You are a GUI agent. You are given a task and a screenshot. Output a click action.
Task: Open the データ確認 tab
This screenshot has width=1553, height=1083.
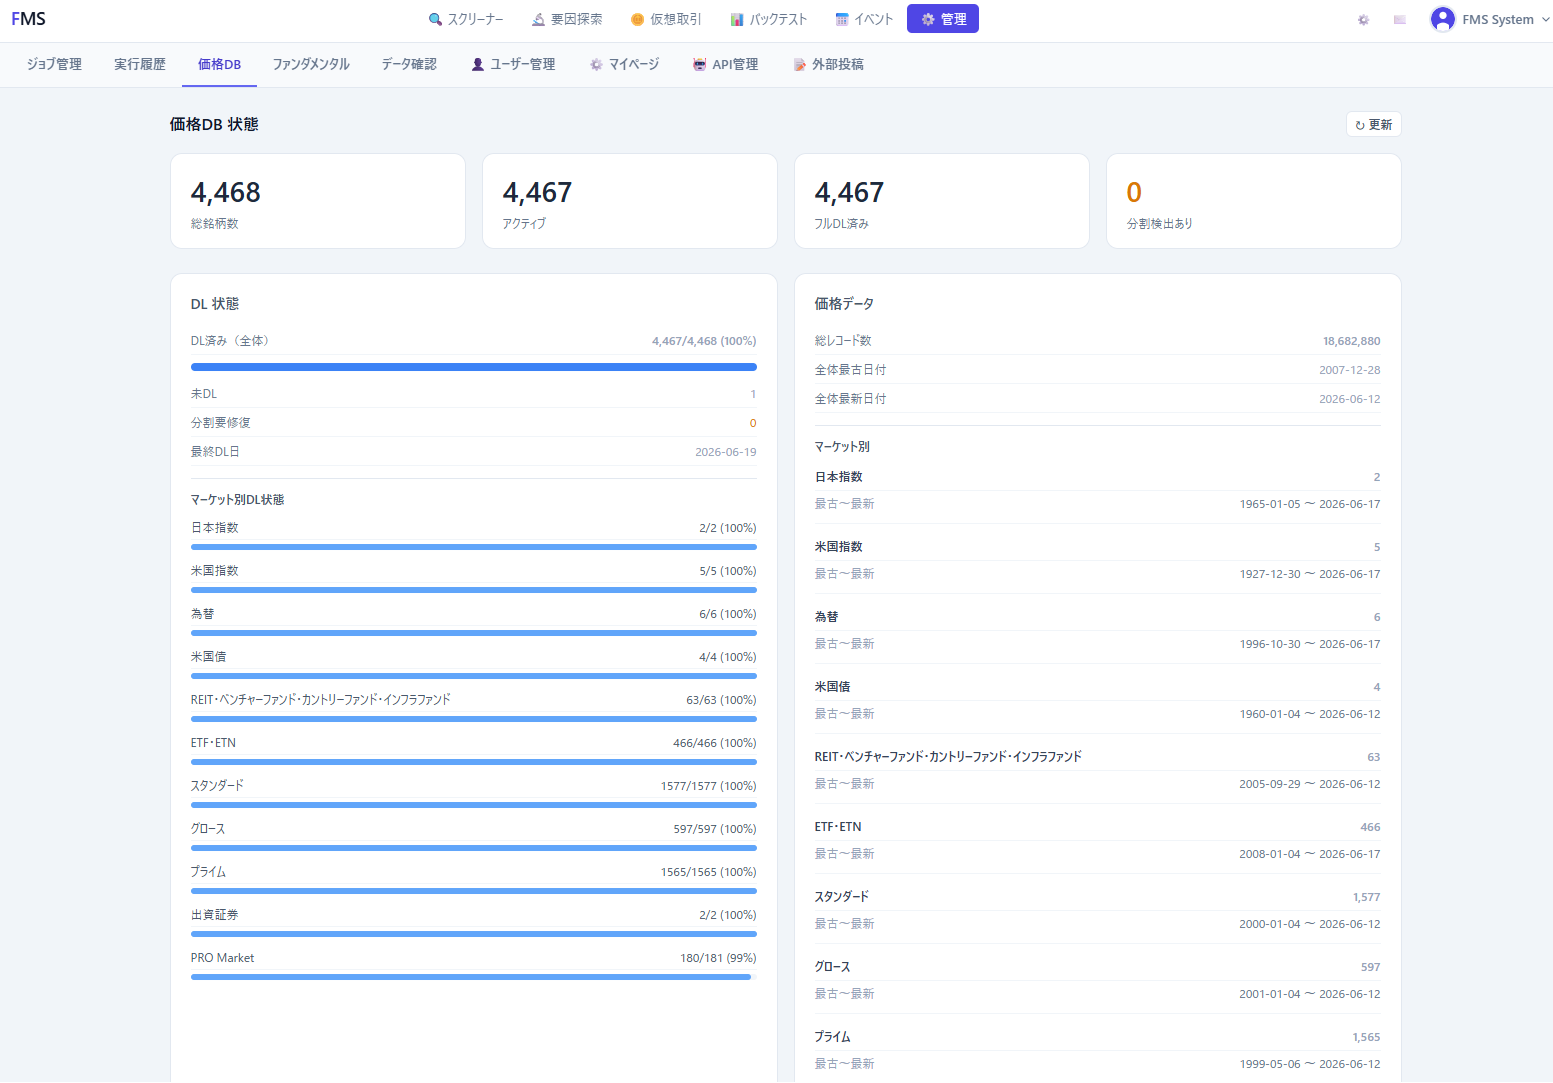point(409,64)
